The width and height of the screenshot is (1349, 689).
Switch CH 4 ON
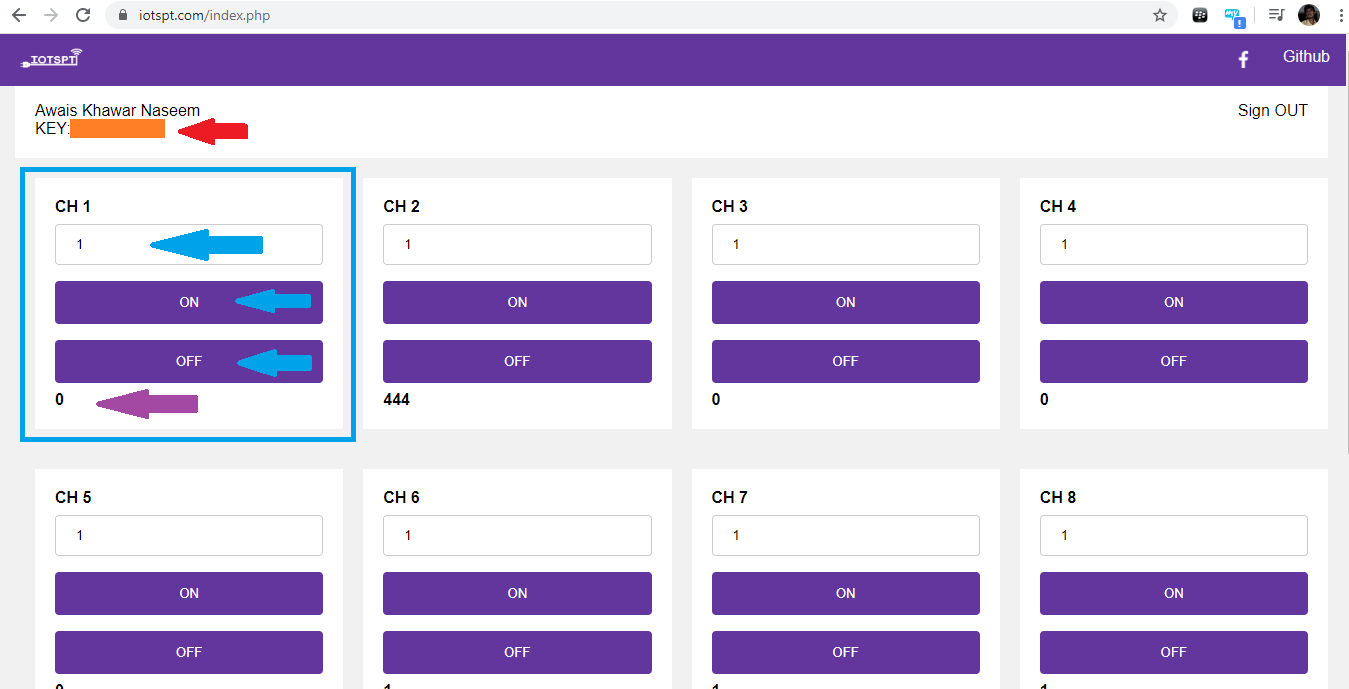(x=1173, y=302)
